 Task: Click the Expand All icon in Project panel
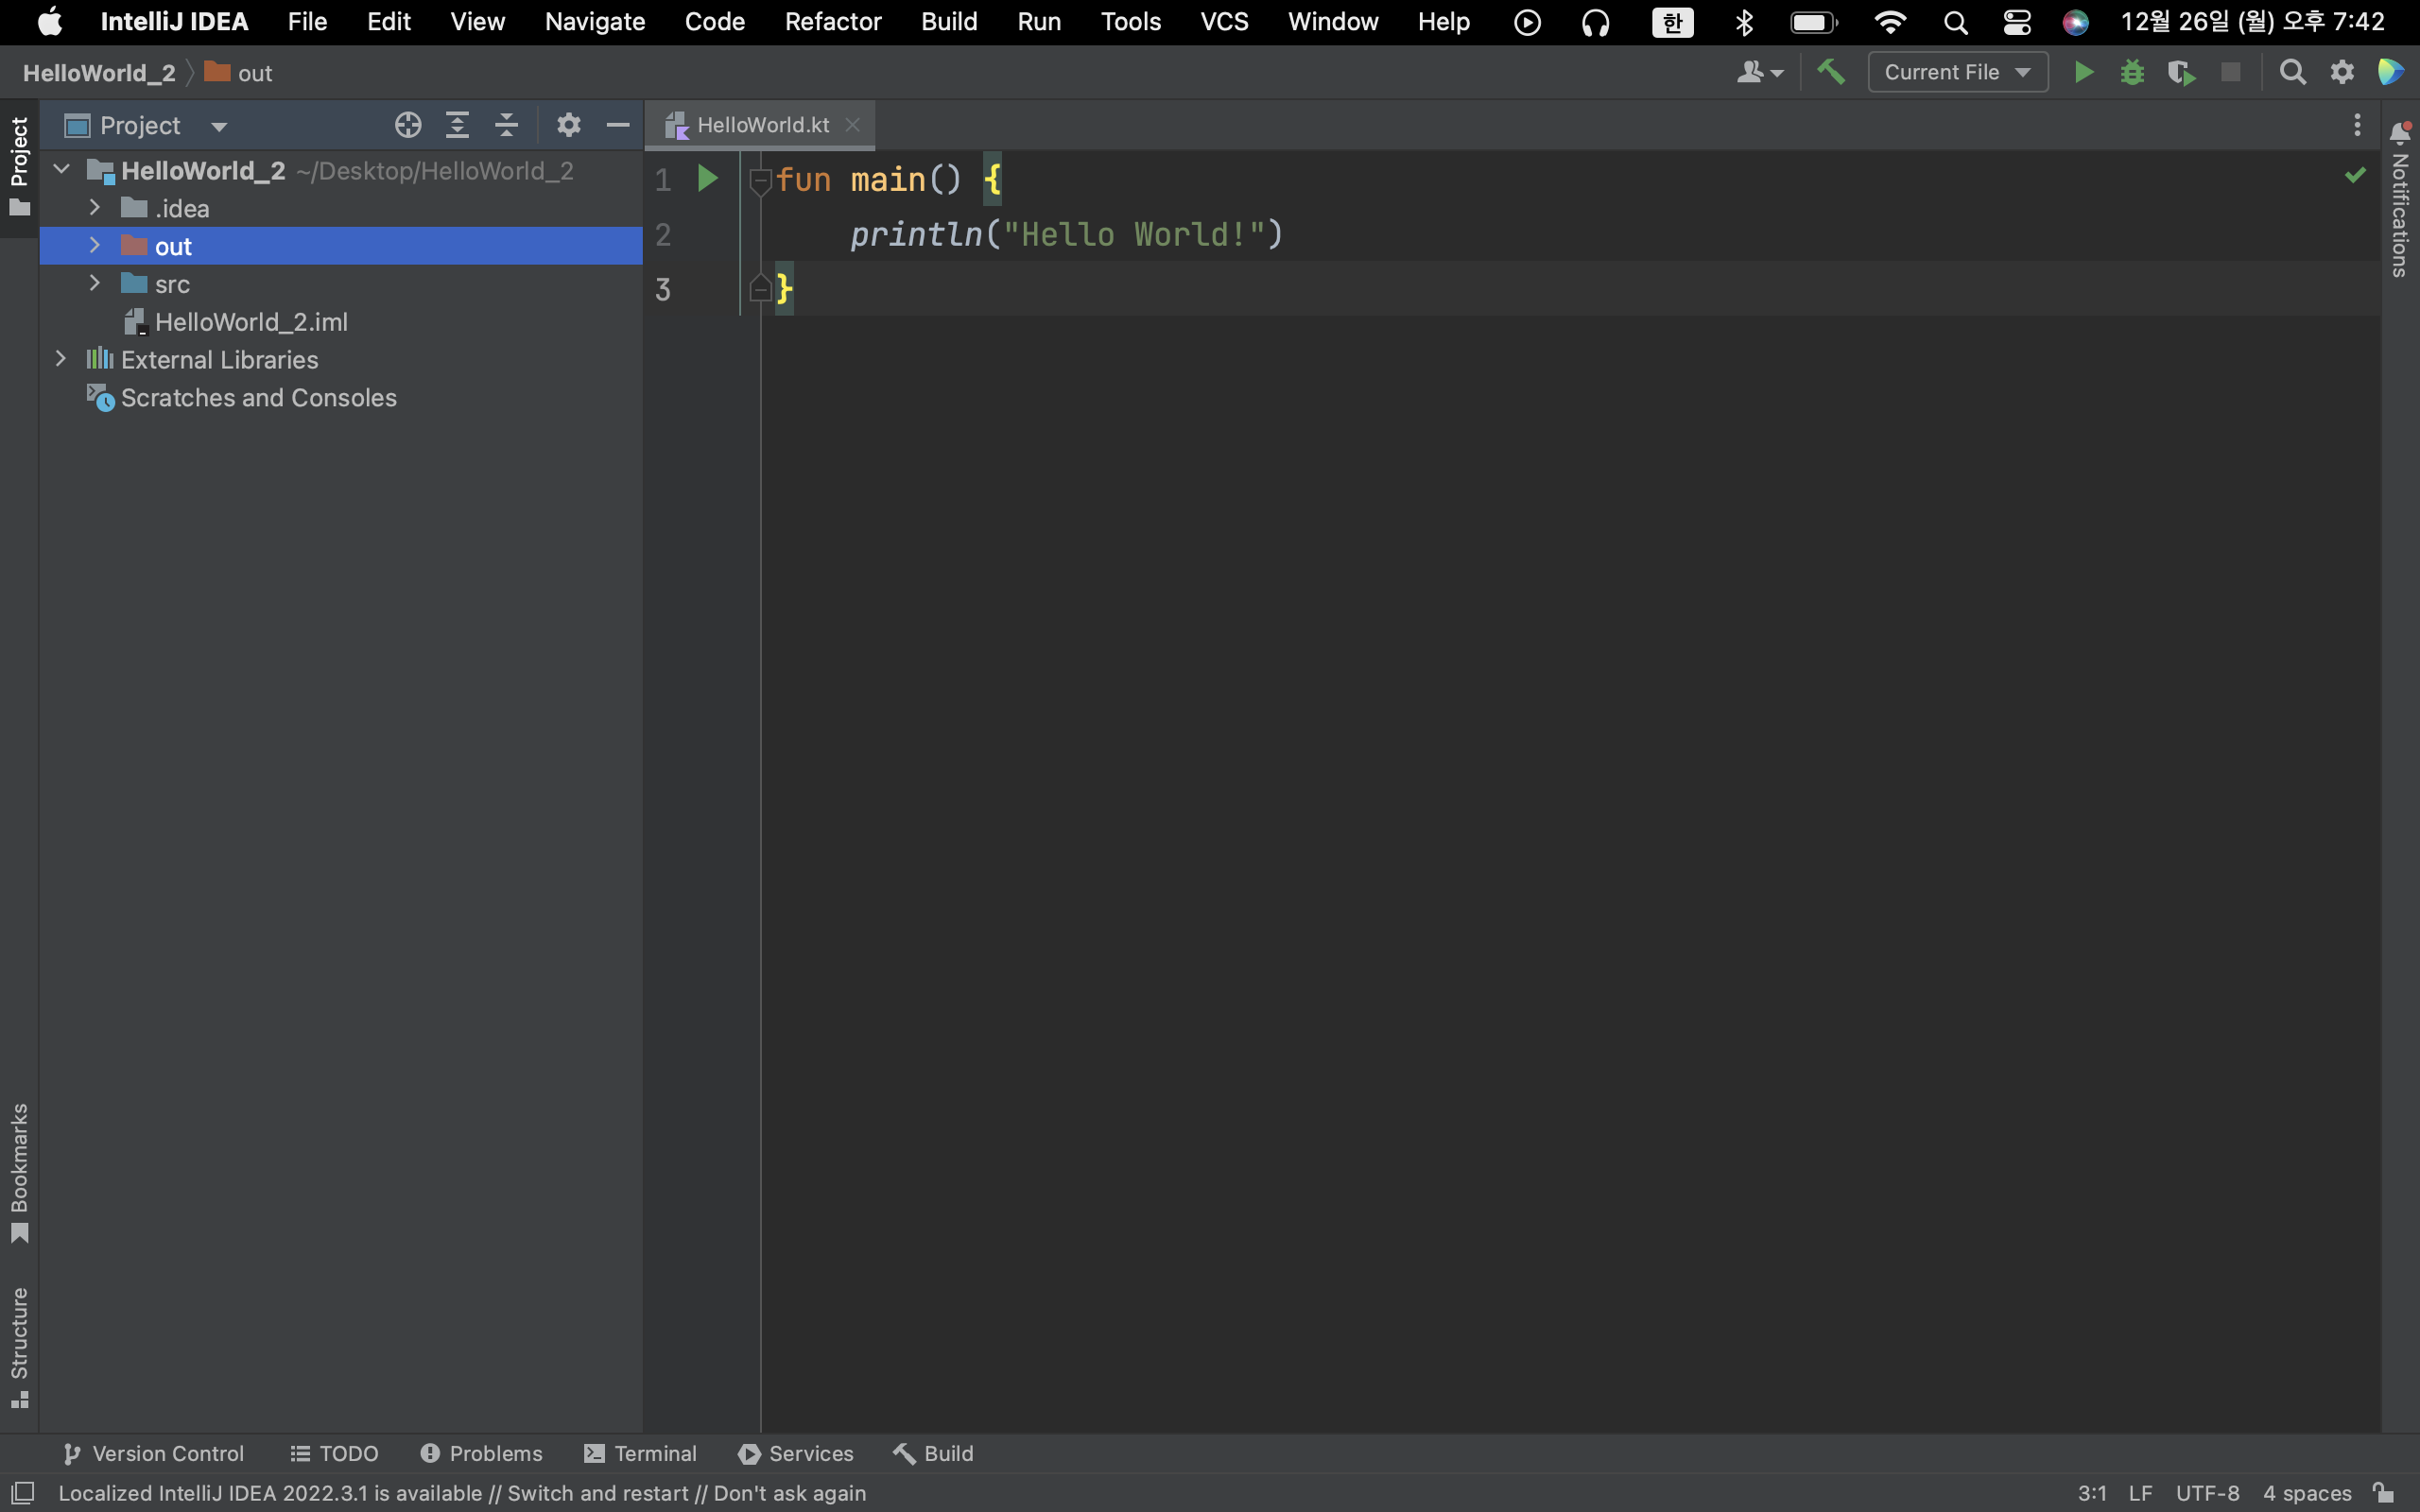point(457,125)
